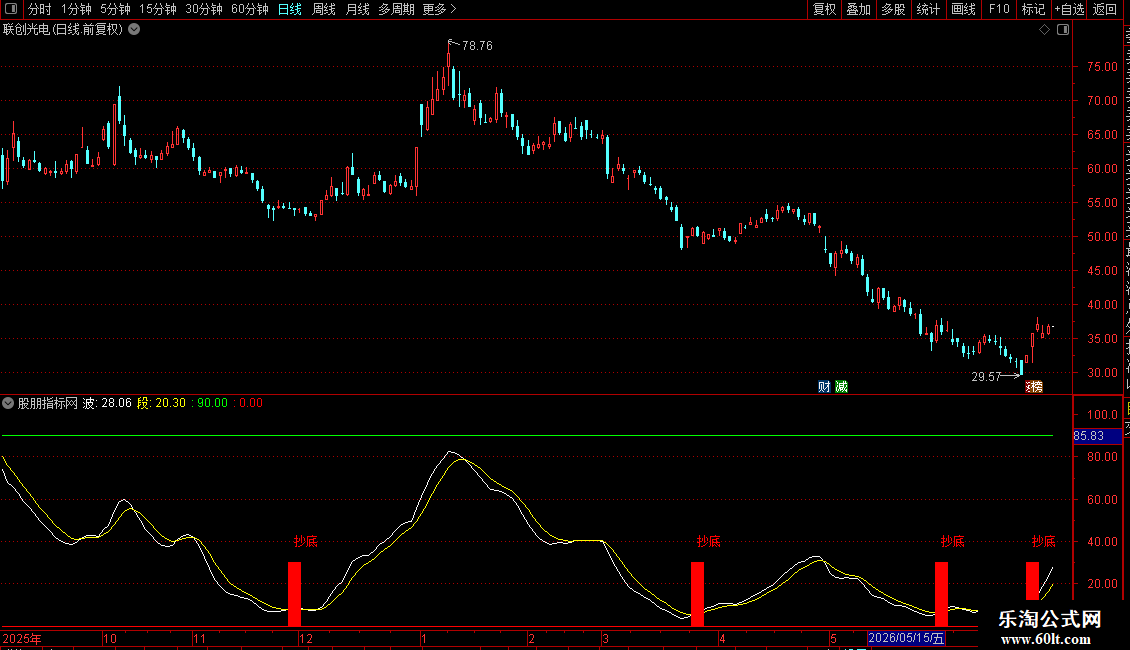1130x650 pixels.
Task: Click the 标记 mark button
Action: (1033, 9)
